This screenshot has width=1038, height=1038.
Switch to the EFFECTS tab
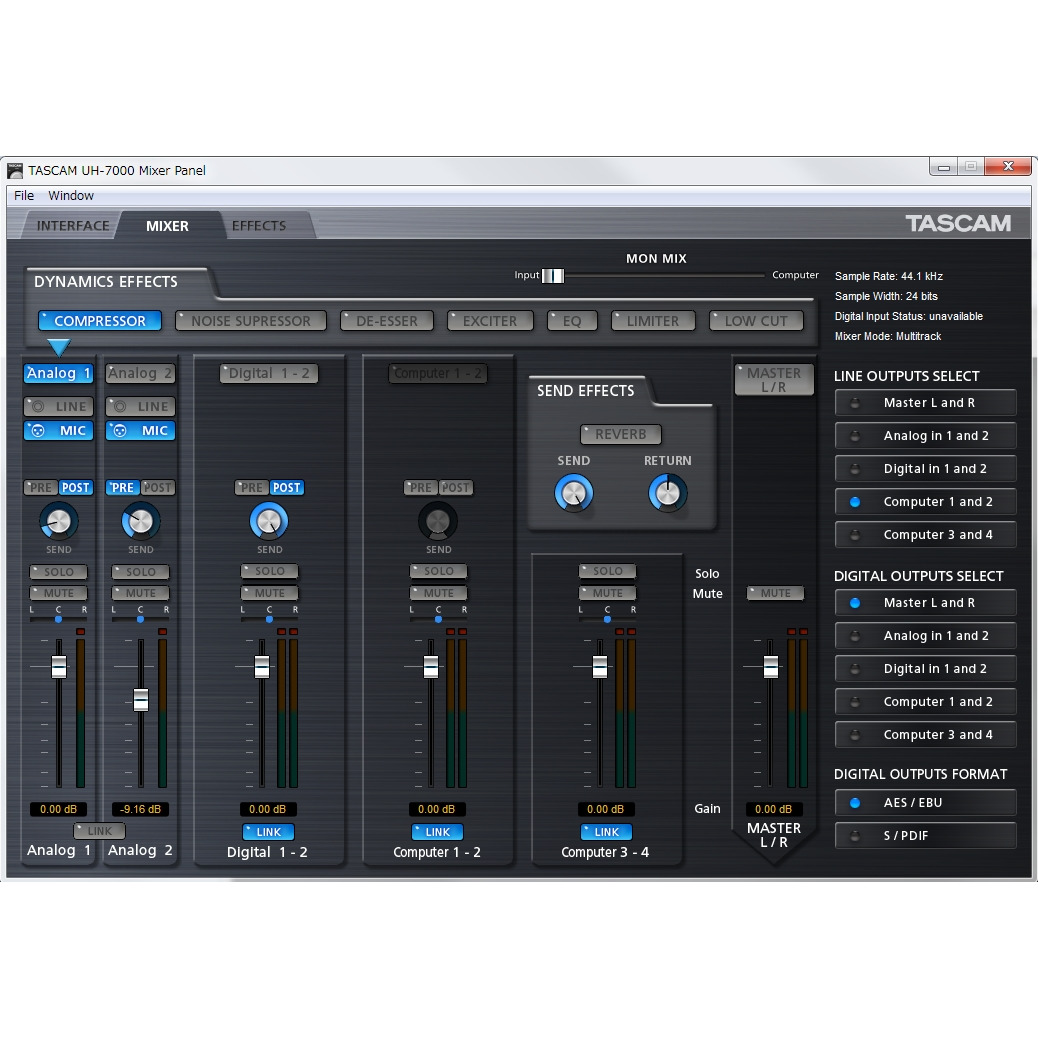pos(259,226)
